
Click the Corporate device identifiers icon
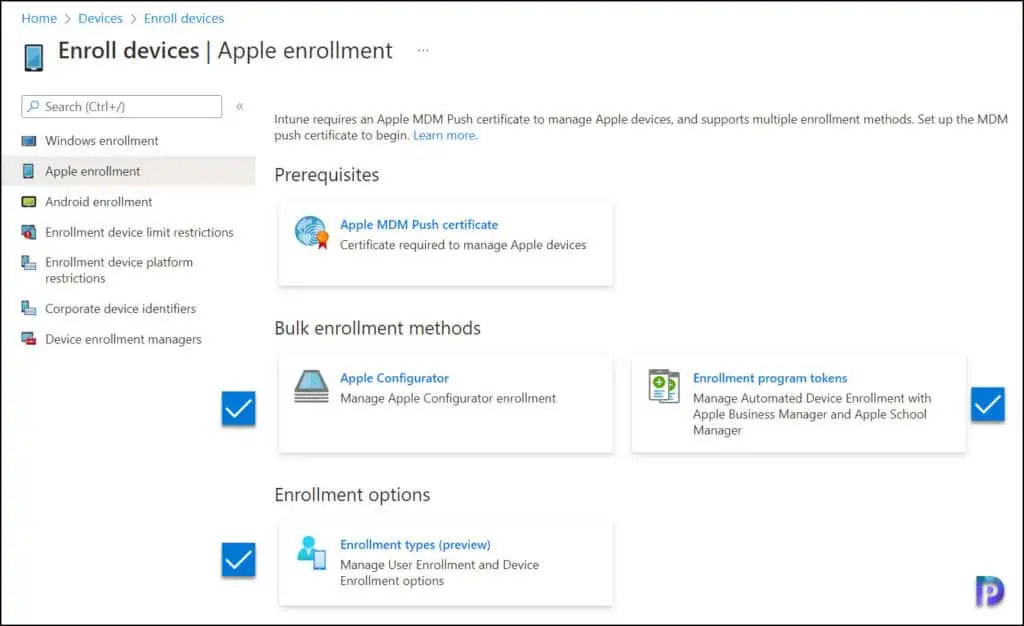pyautogui.click(x=29, y=308)
